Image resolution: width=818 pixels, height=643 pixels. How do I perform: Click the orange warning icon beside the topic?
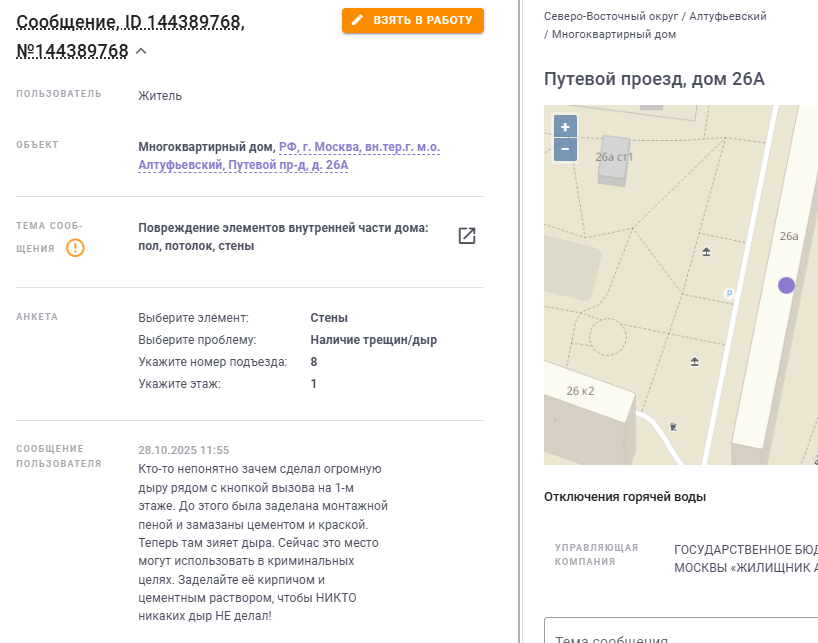coord(75,247)
